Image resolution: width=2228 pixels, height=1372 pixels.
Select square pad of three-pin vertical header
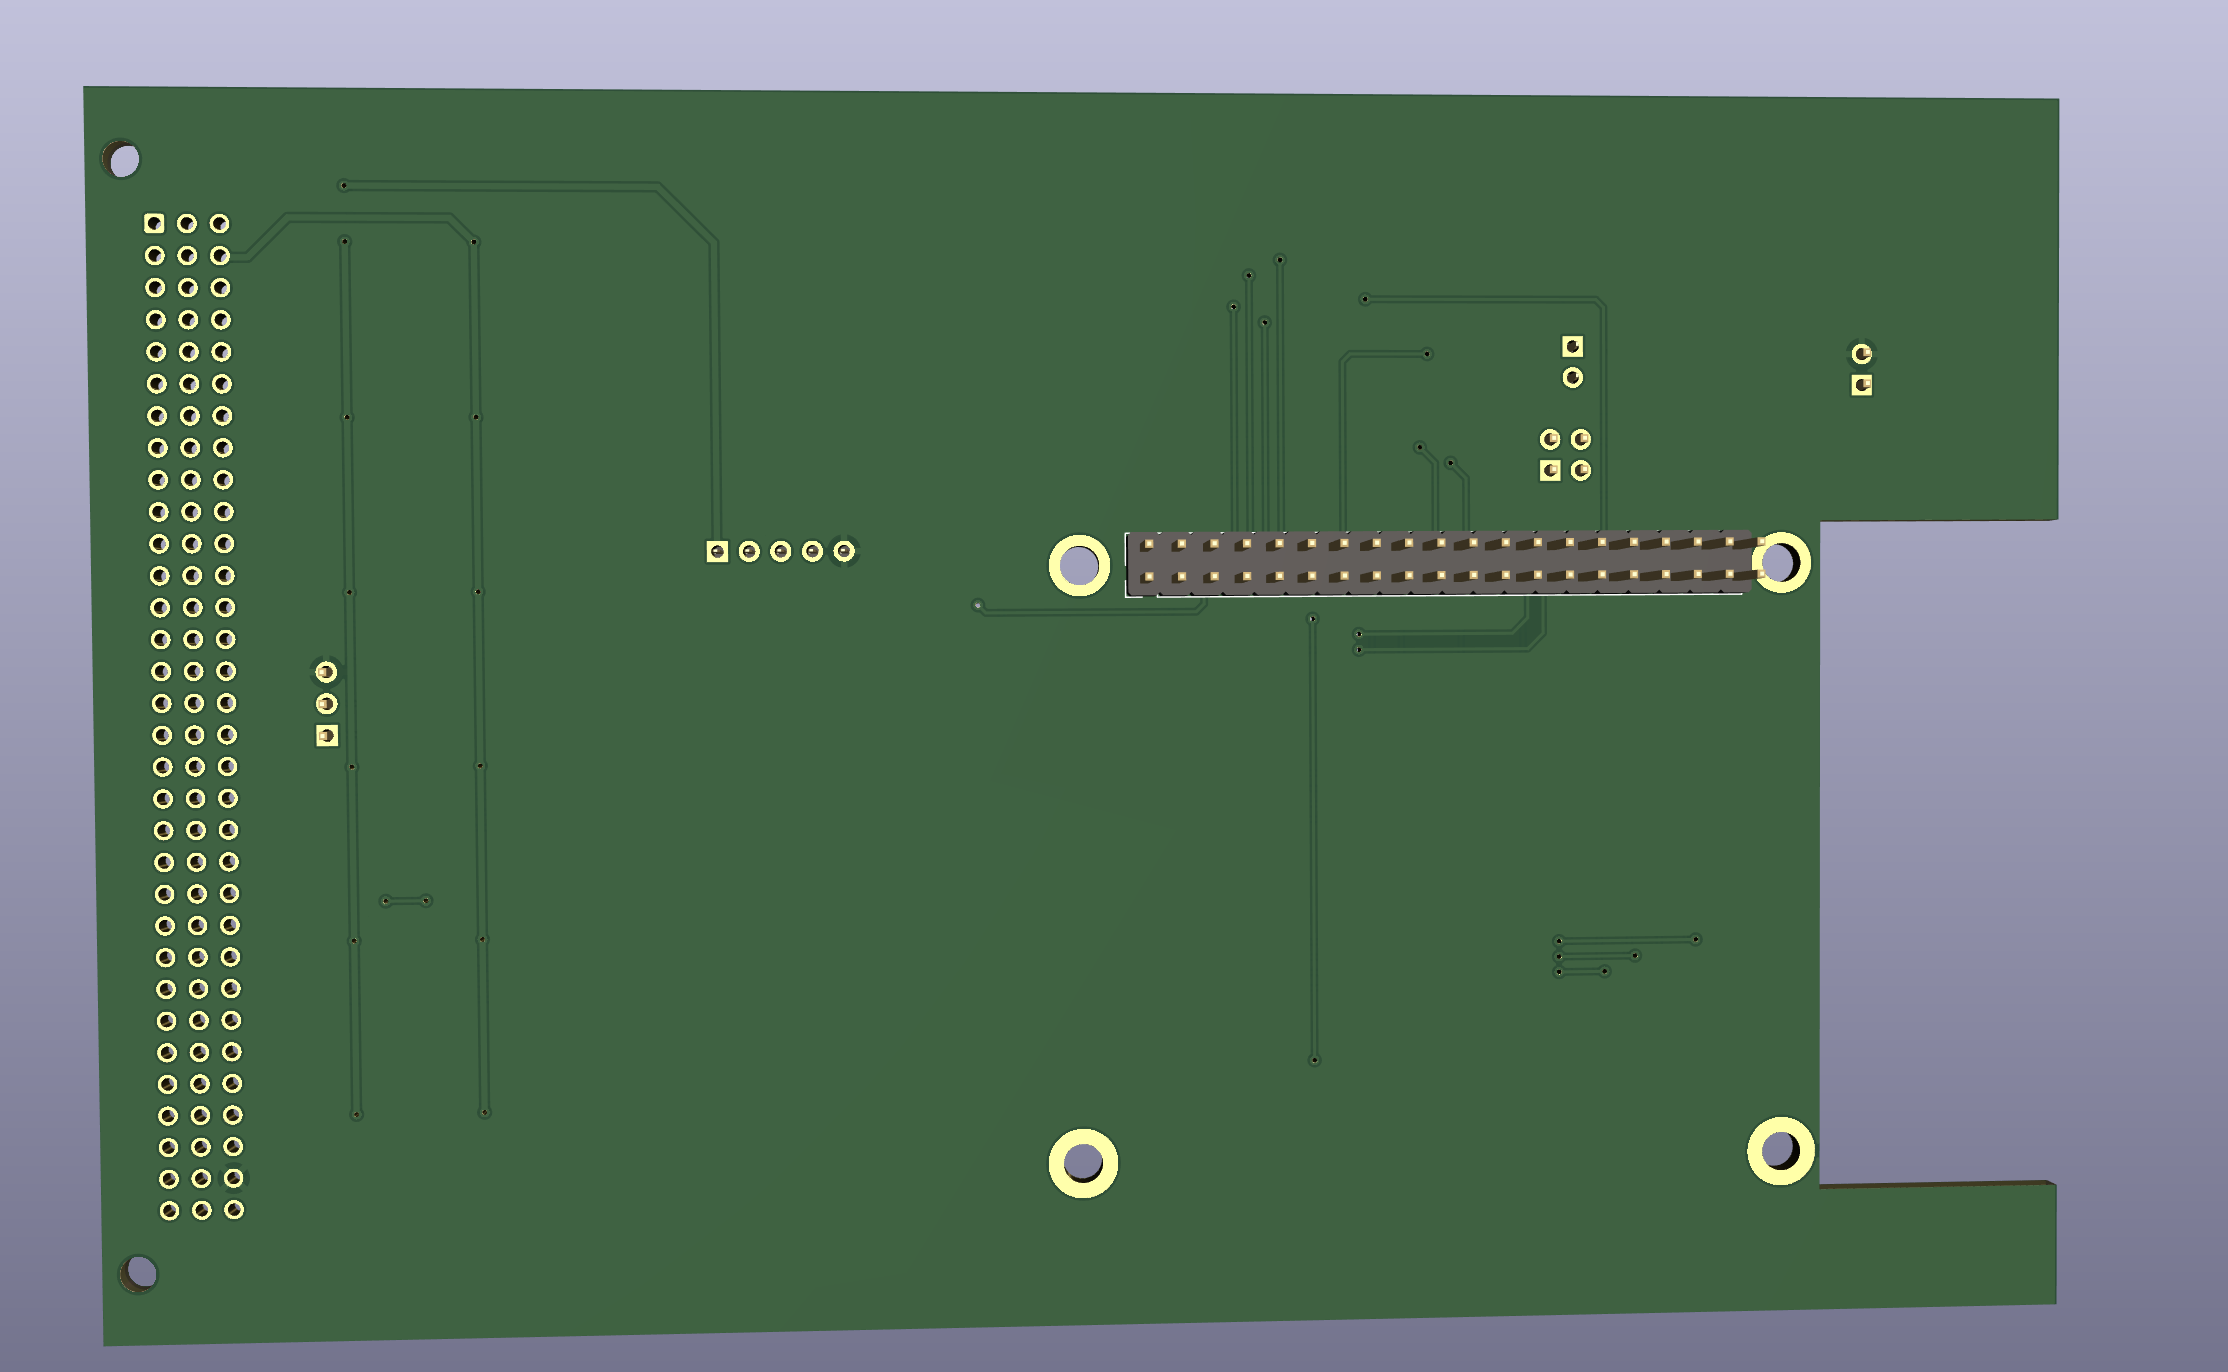pos(327,736)
